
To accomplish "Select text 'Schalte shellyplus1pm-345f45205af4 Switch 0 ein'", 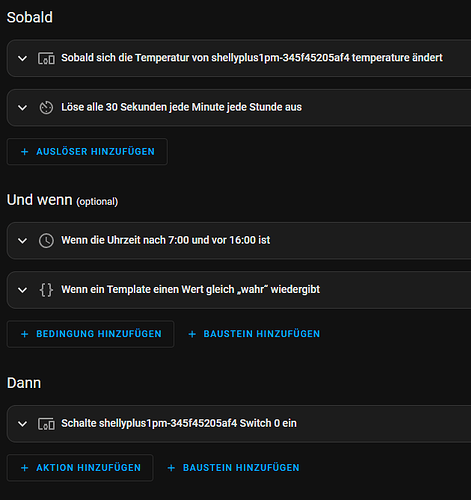I will tap(179, 423).
